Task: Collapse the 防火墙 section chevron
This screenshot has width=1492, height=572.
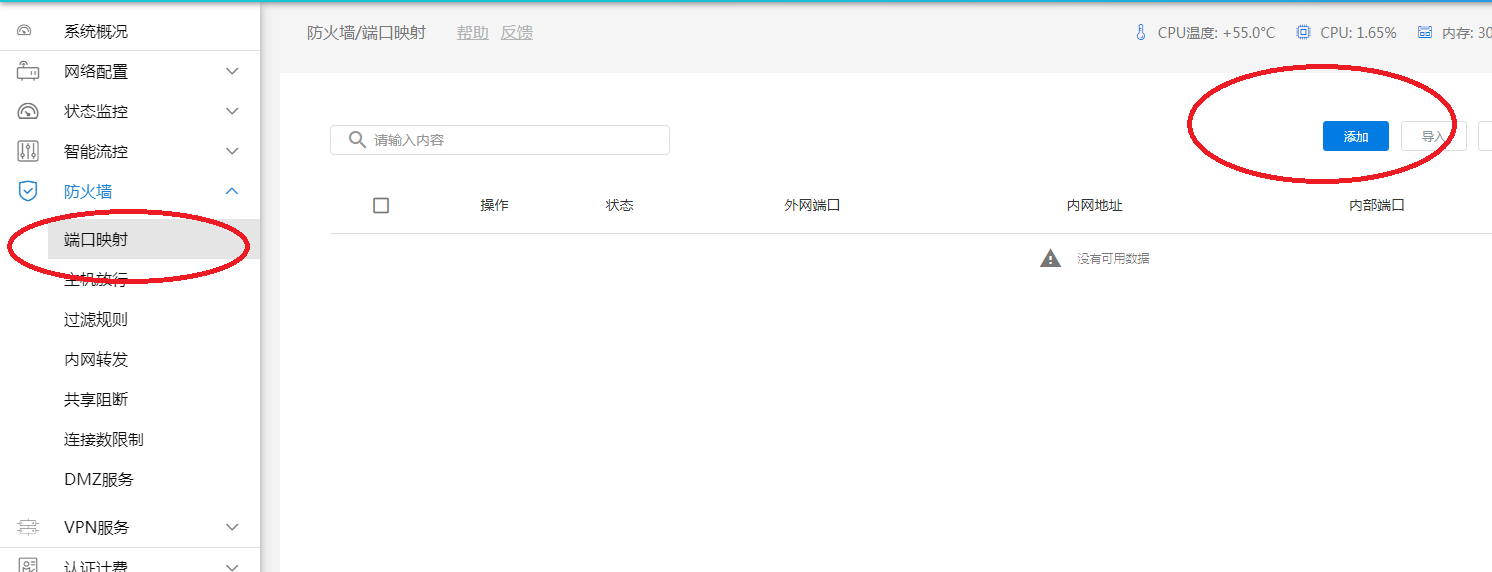Action: pos(232,191)
